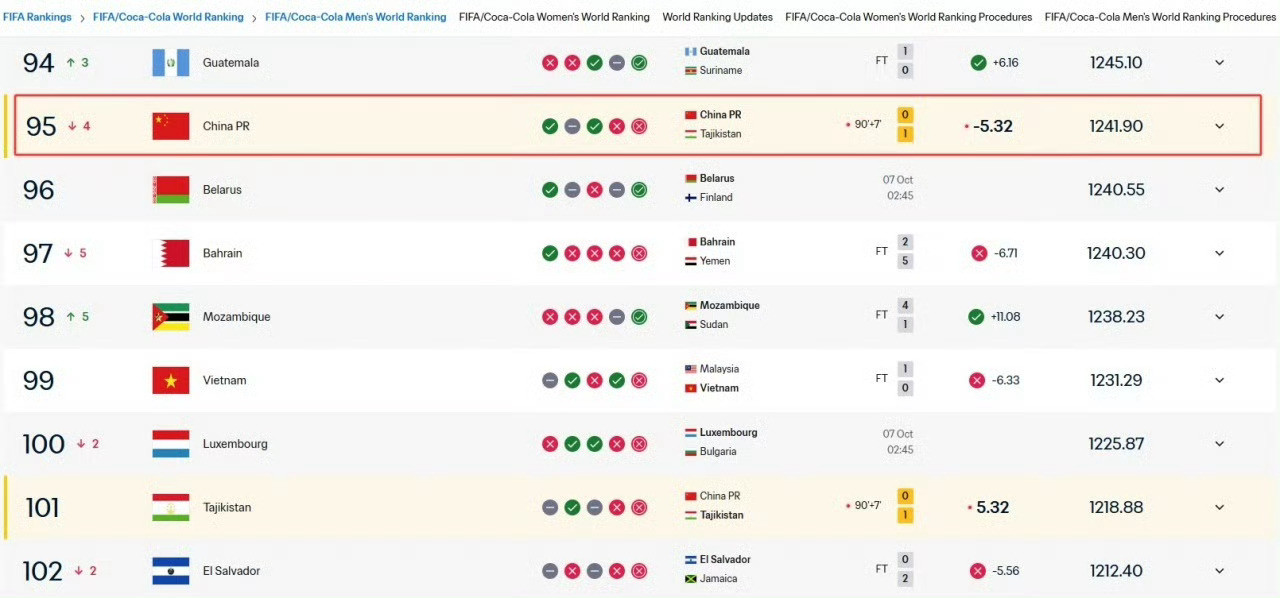Expand the Vietnam row details
The height and width of the screenshot is (598, 1280).
click(1219, 380)
